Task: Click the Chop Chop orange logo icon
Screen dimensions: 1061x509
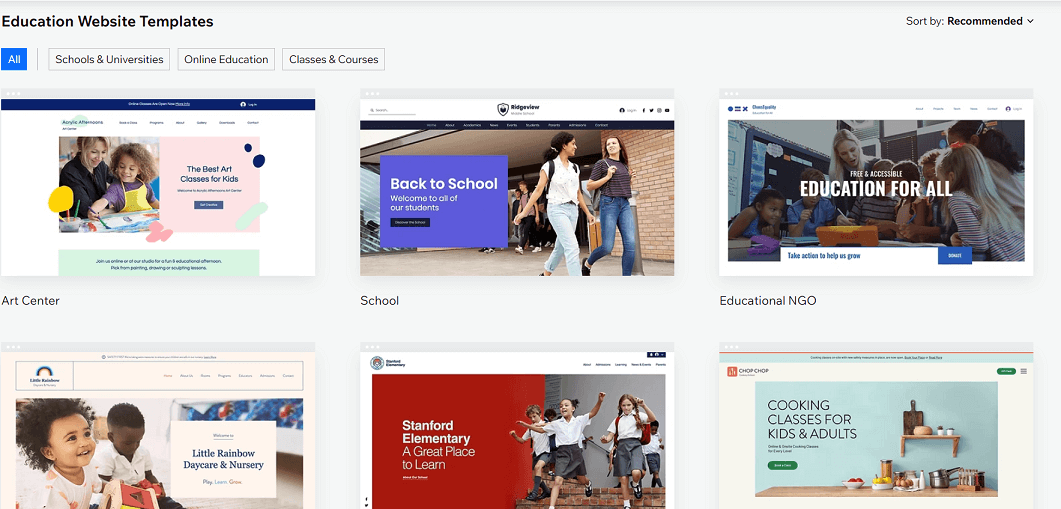Action: [732, 371]
